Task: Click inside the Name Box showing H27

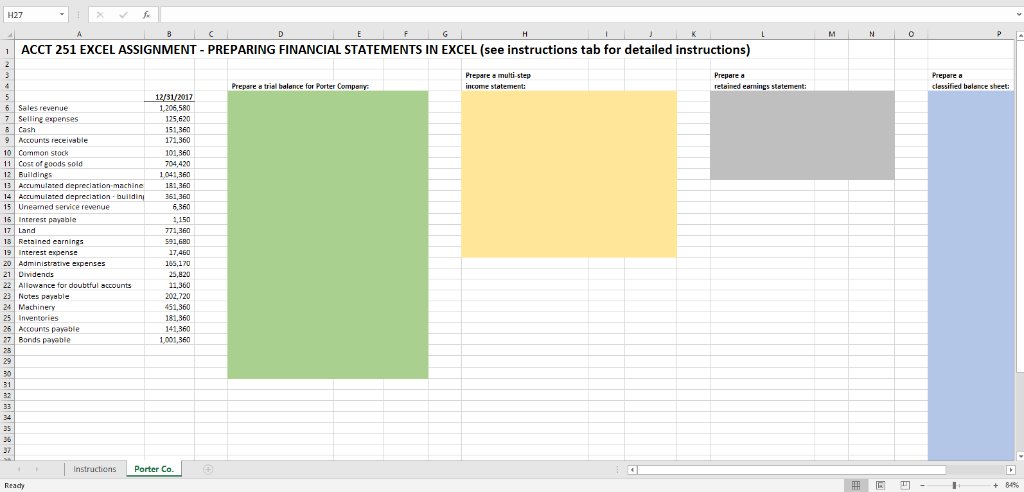Action: [29, 14]
